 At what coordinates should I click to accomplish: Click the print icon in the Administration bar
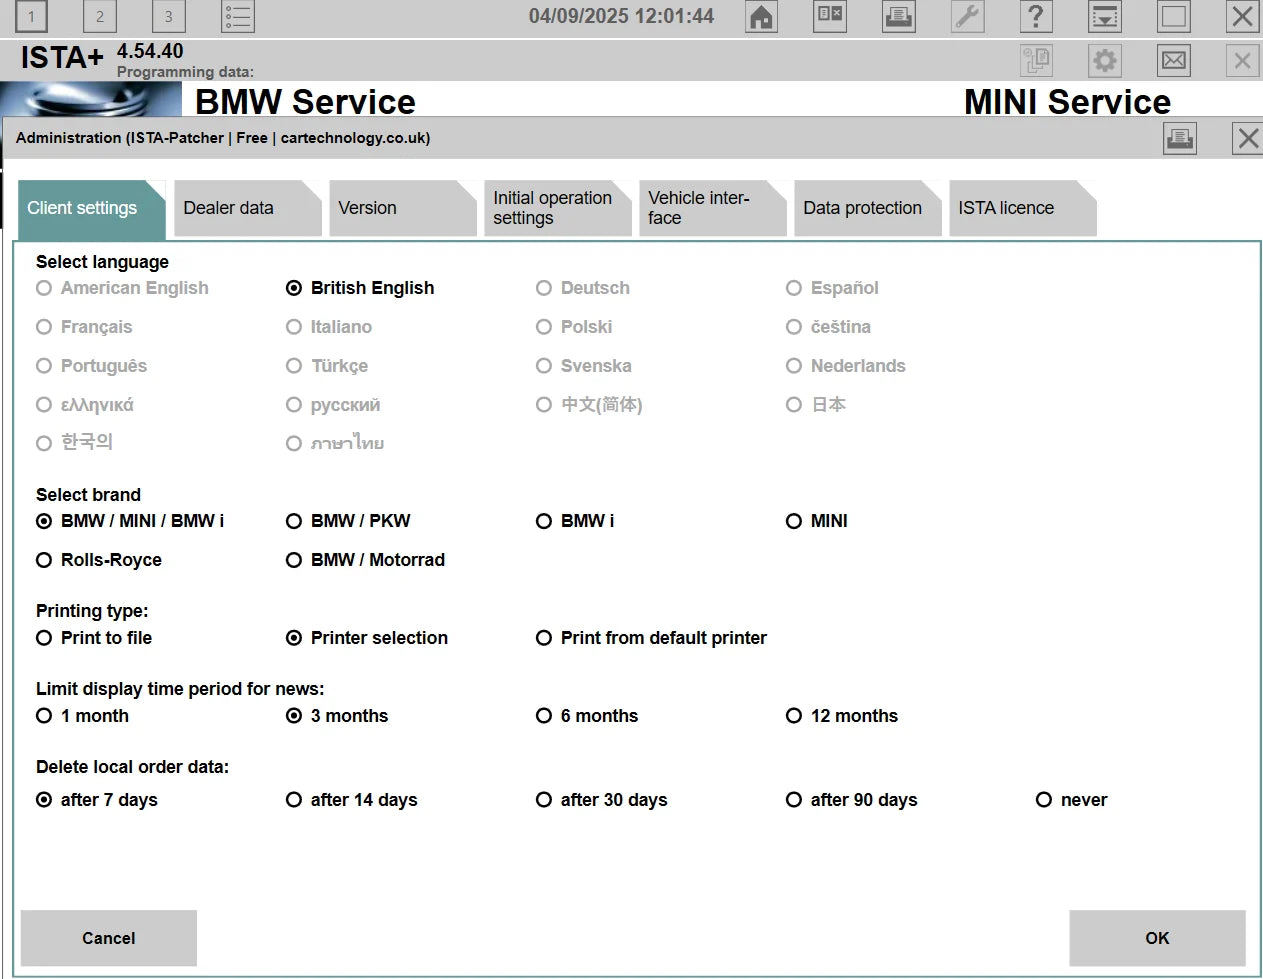(x=1180, y=138)
